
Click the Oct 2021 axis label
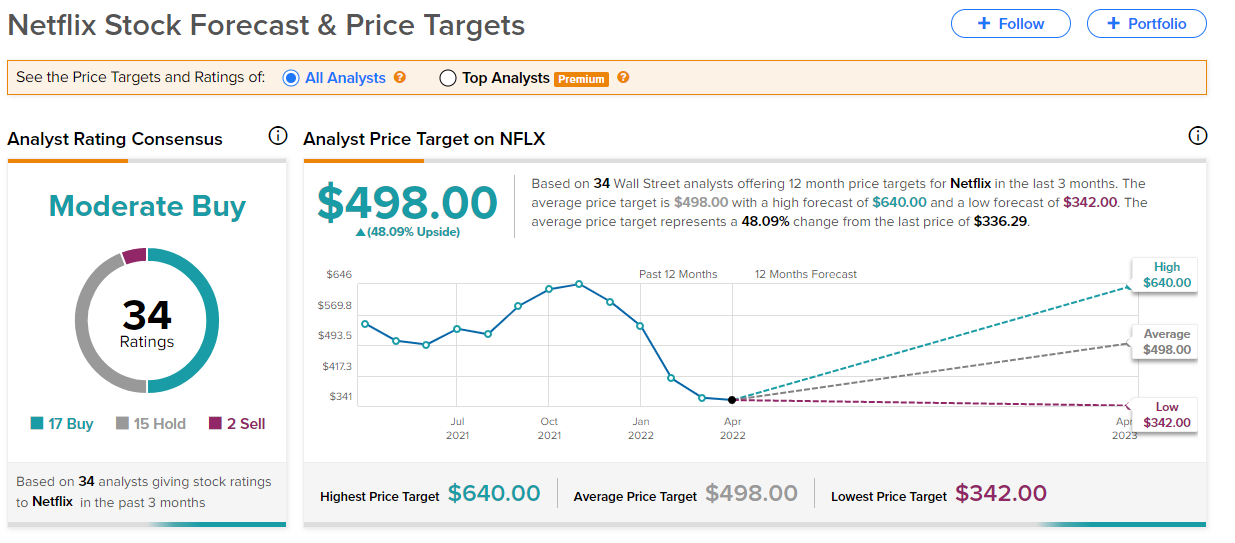pos(549,428)
